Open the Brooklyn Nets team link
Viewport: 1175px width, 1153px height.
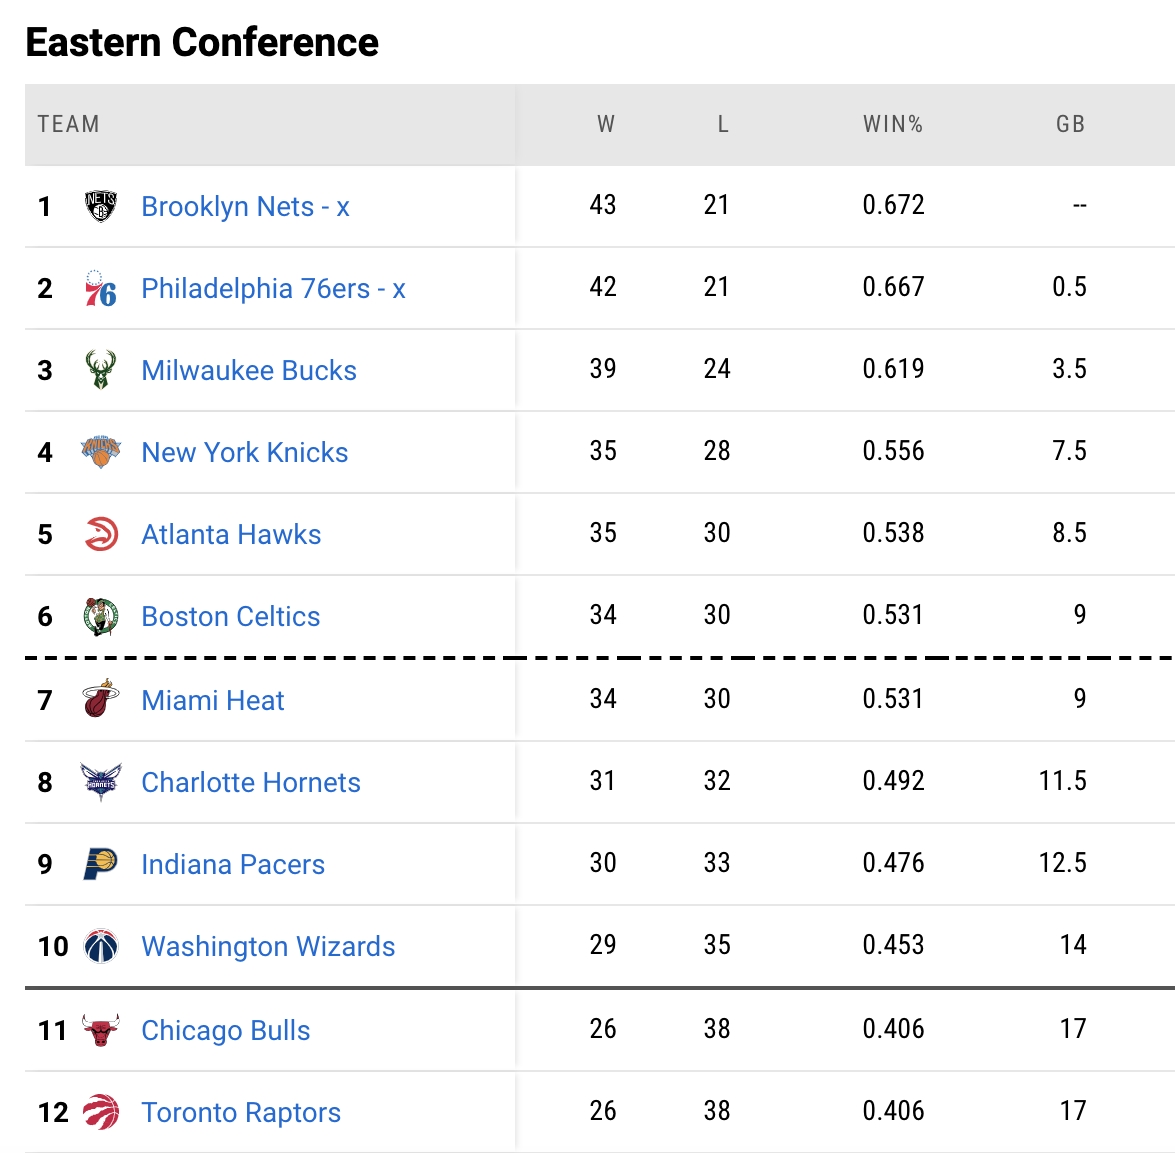tap(245, 207)
